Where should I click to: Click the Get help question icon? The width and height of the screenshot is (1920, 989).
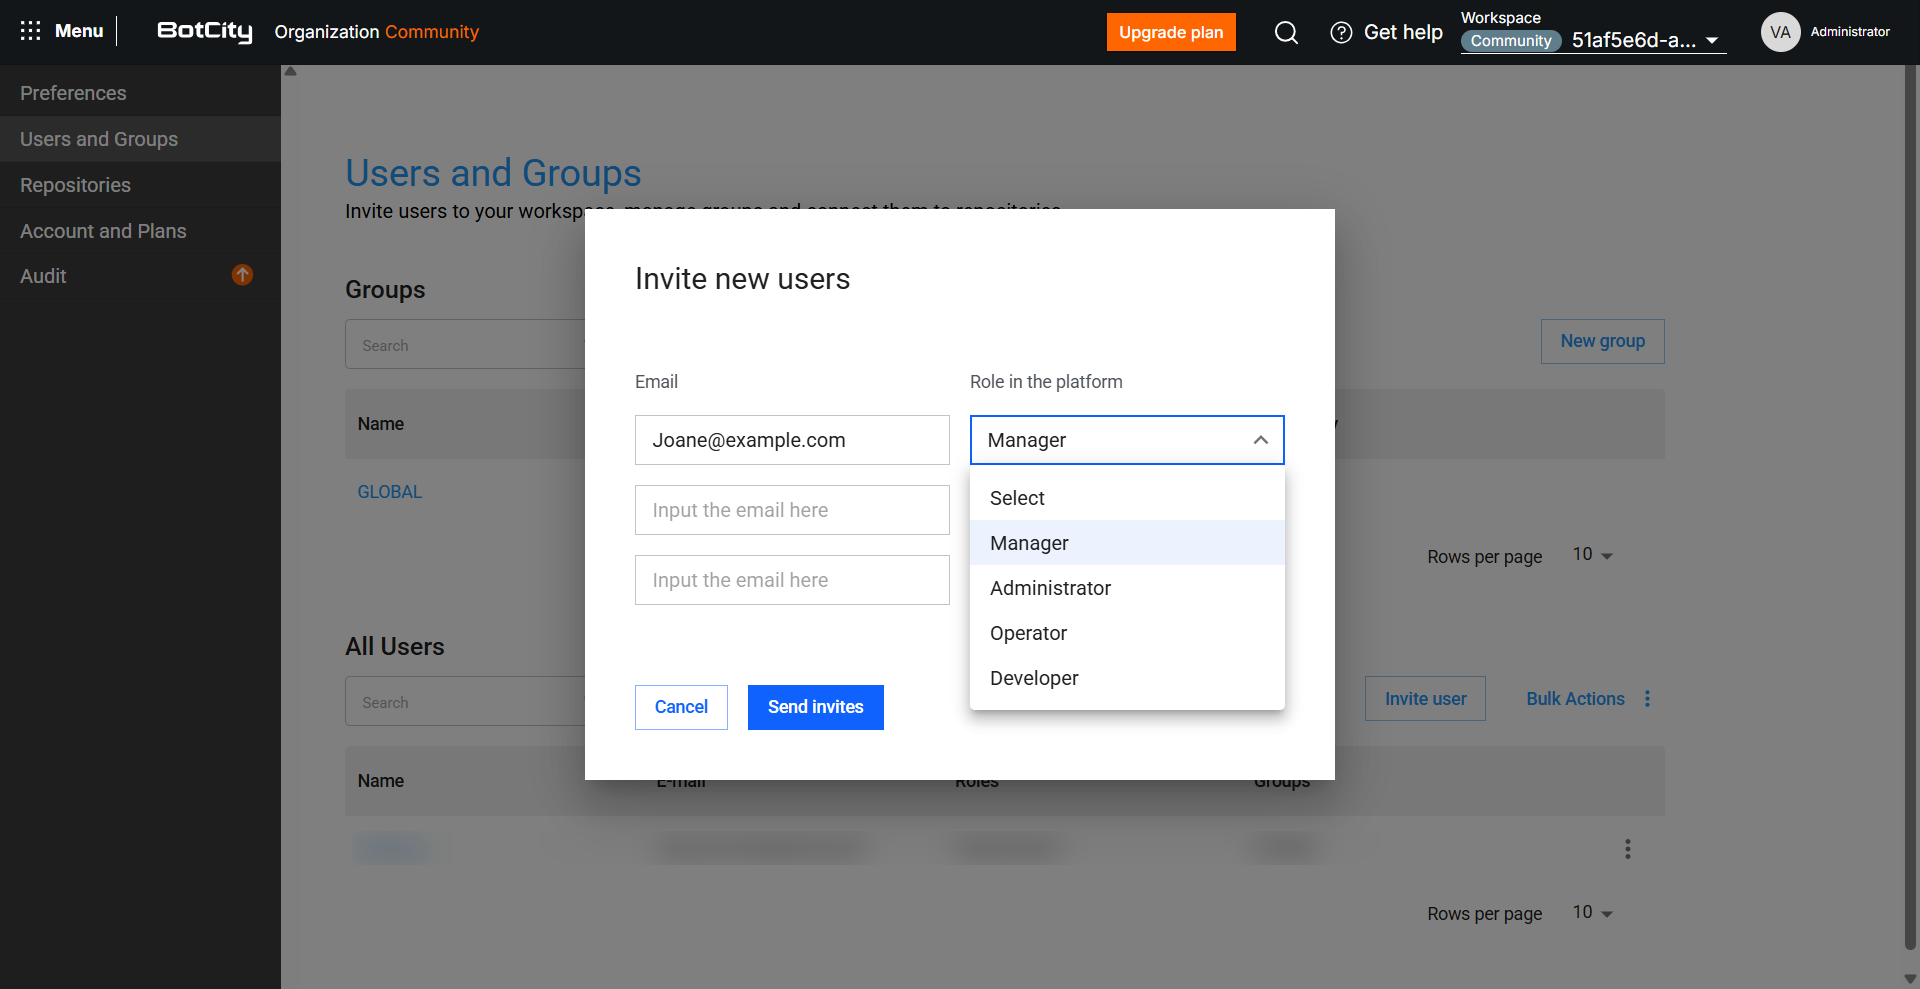pyautogui.click(x=1341, y=33)
